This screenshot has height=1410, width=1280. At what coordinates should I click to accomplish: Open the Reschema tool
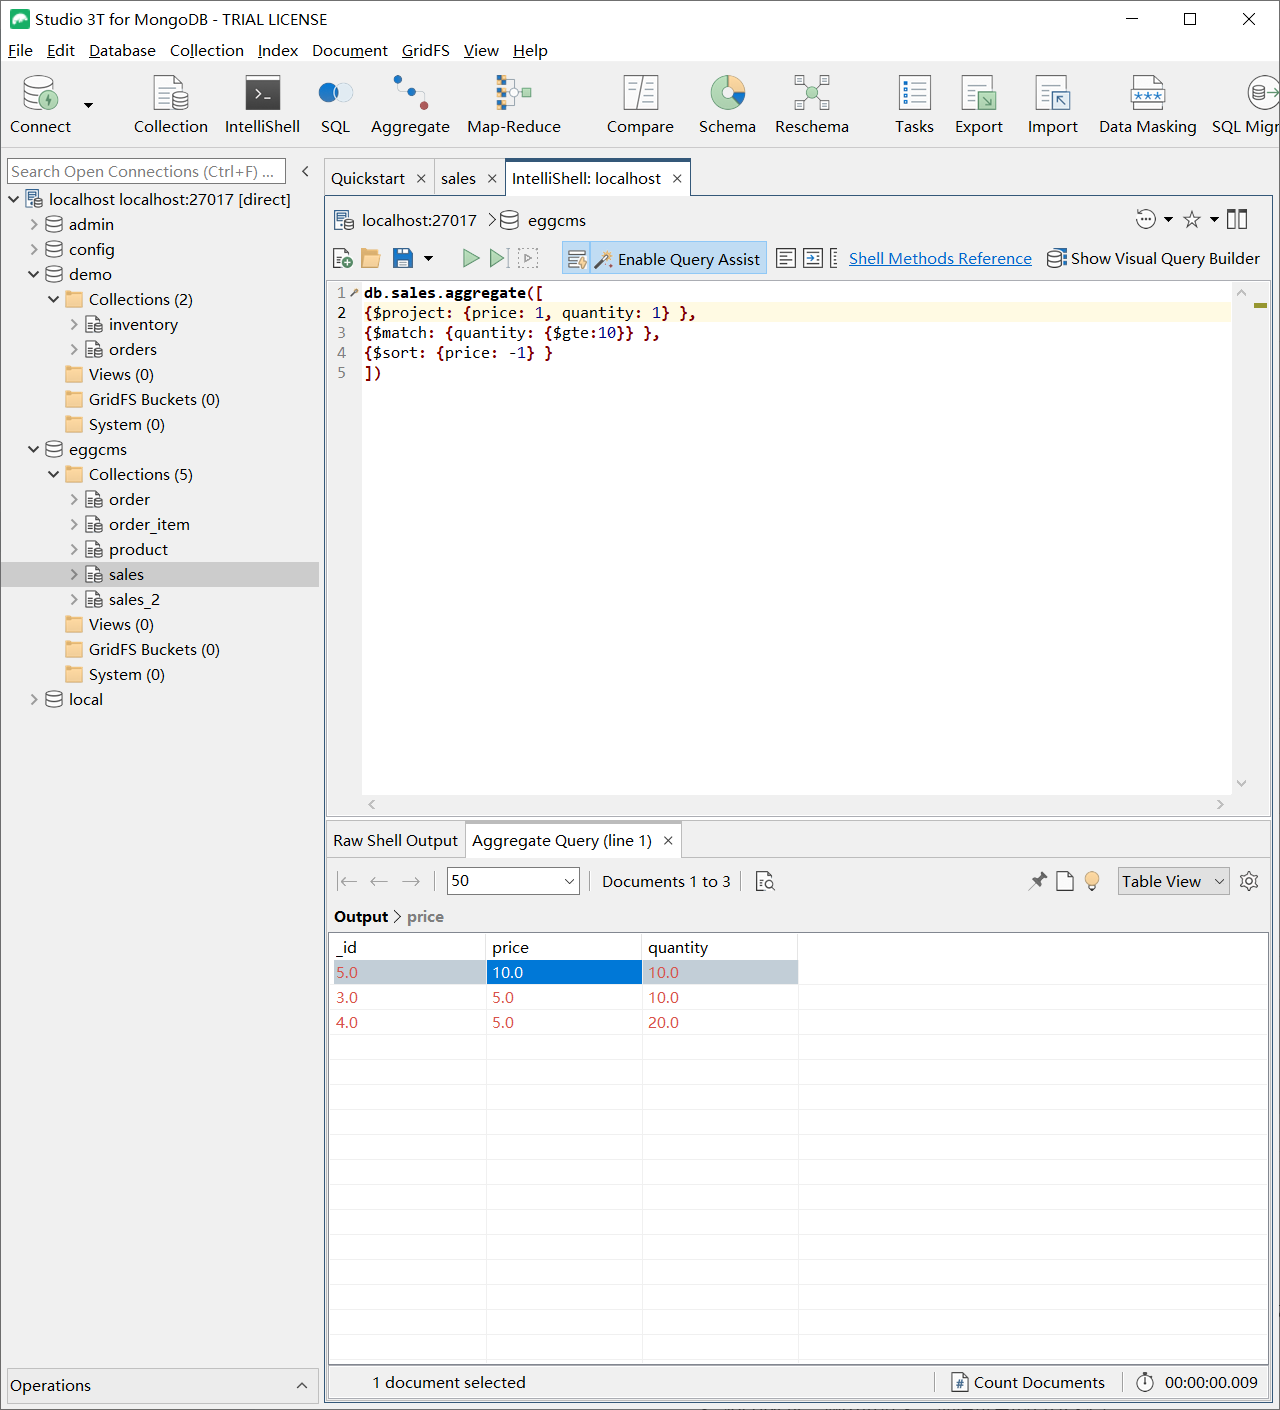(x=812, y=105)
